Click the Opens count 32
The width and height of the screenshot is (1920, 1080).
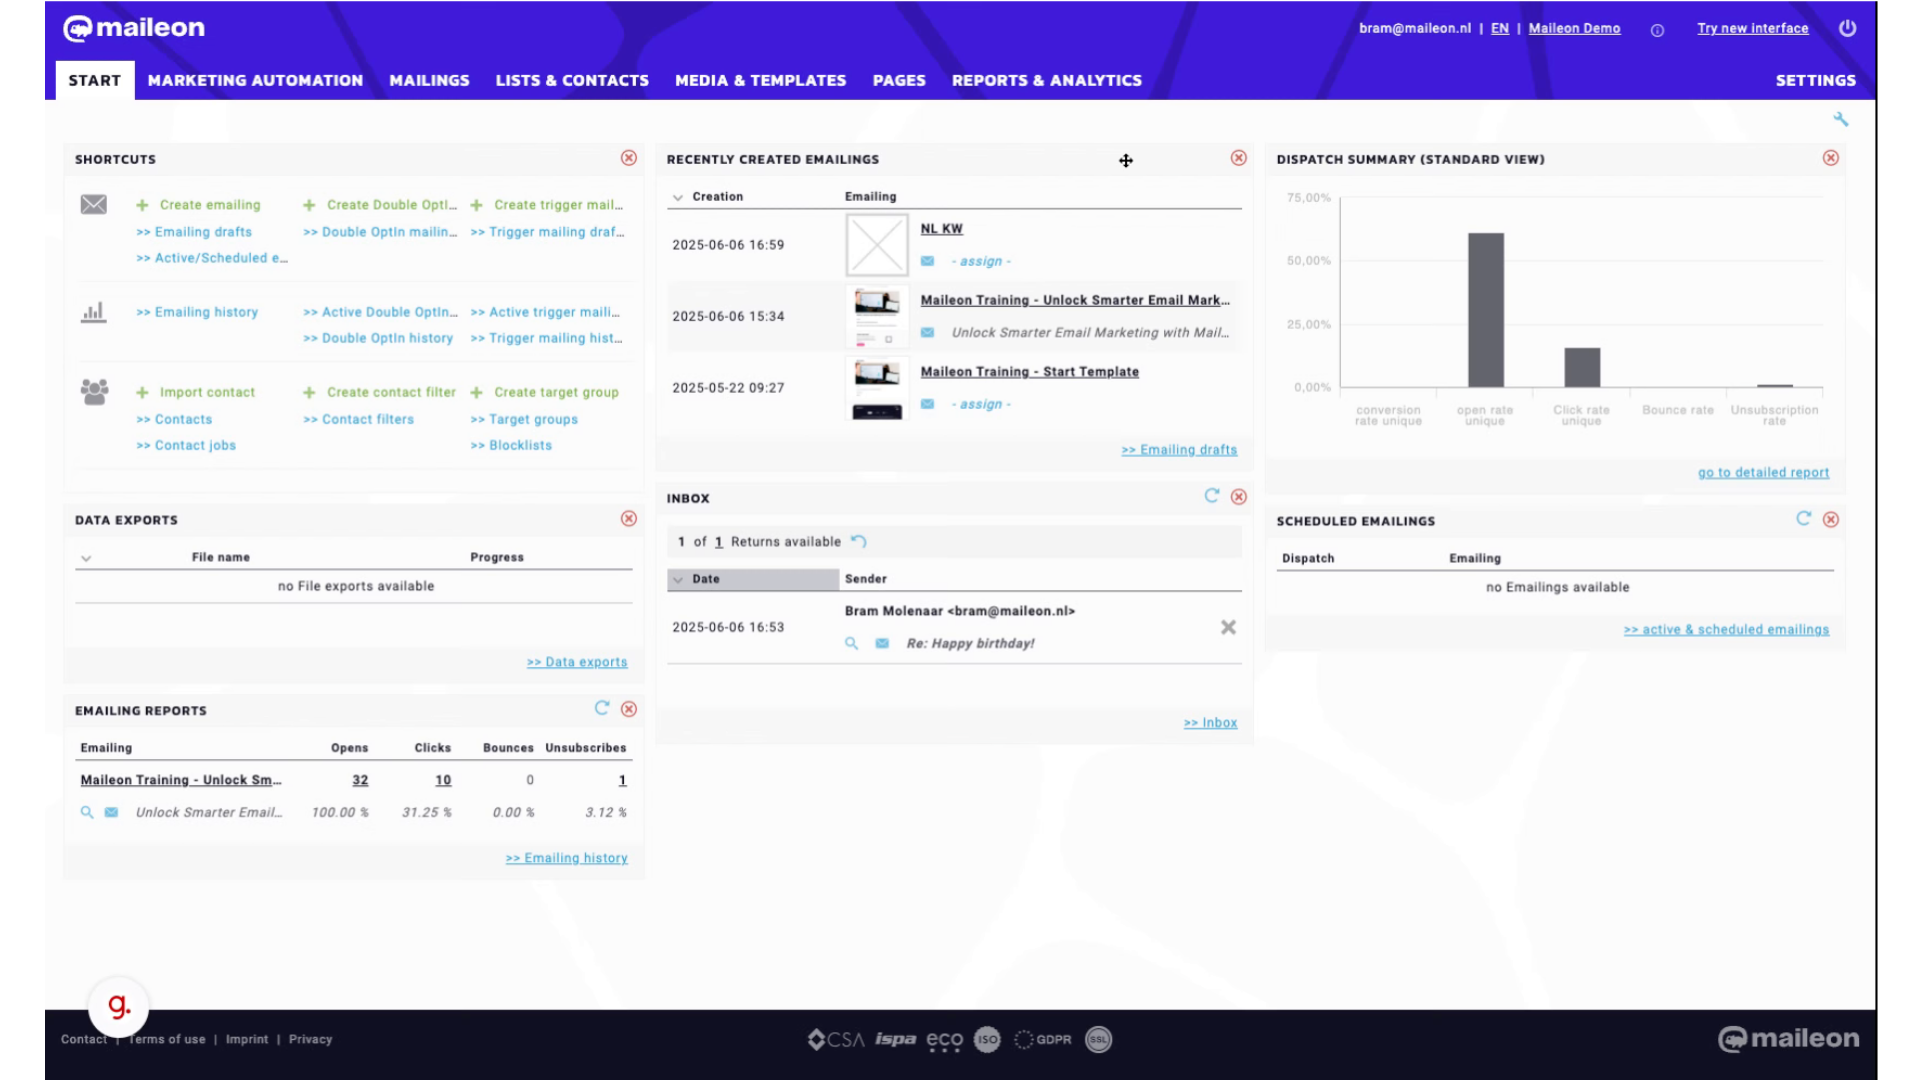[x=360, y=780]
